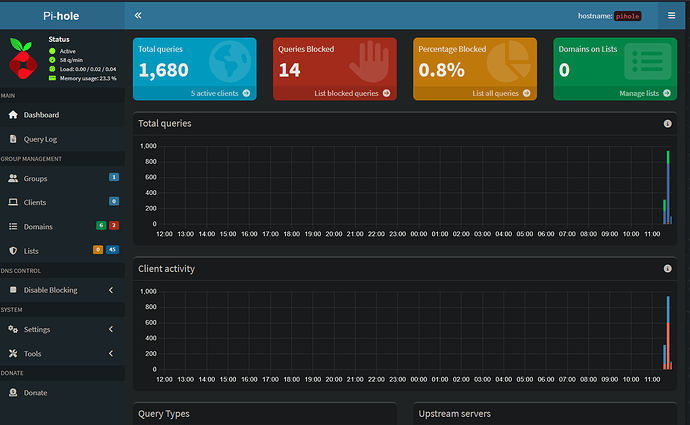Click the hand icon on Queries Blocked card

pos(370,62)
